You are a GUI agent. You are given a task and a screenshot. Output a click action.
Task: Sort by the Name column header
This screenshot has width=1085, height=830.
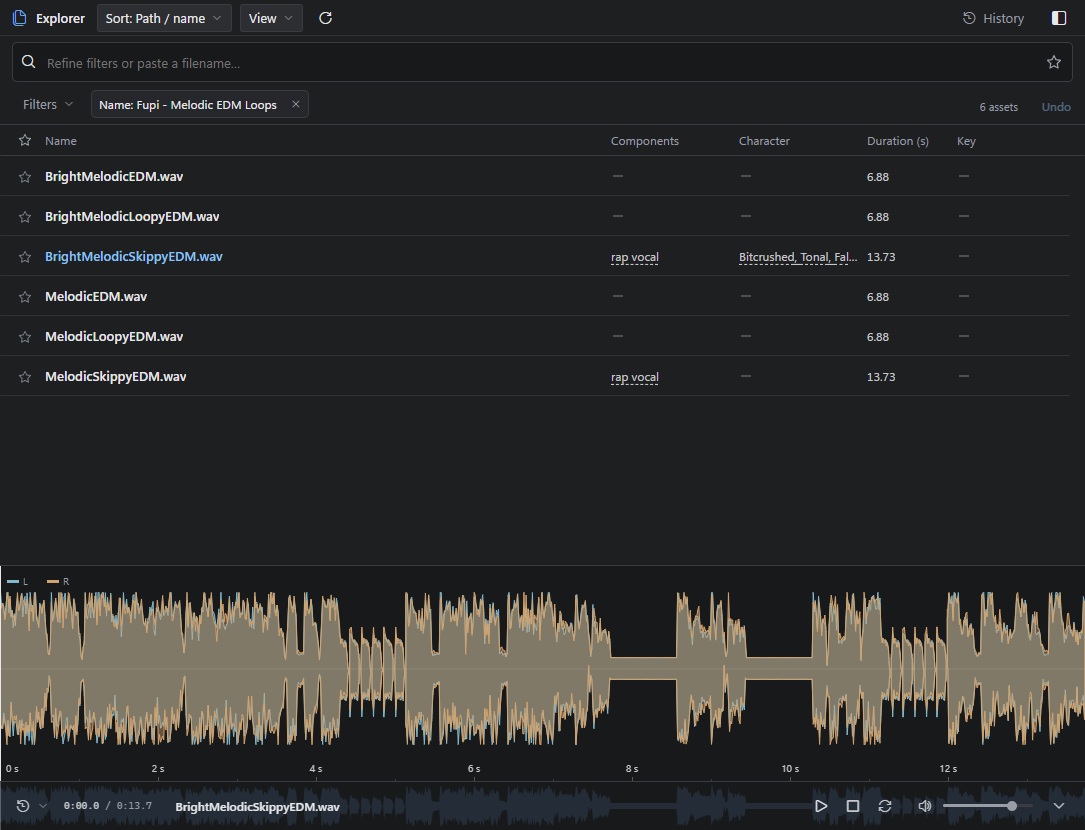tap(61, 141)
